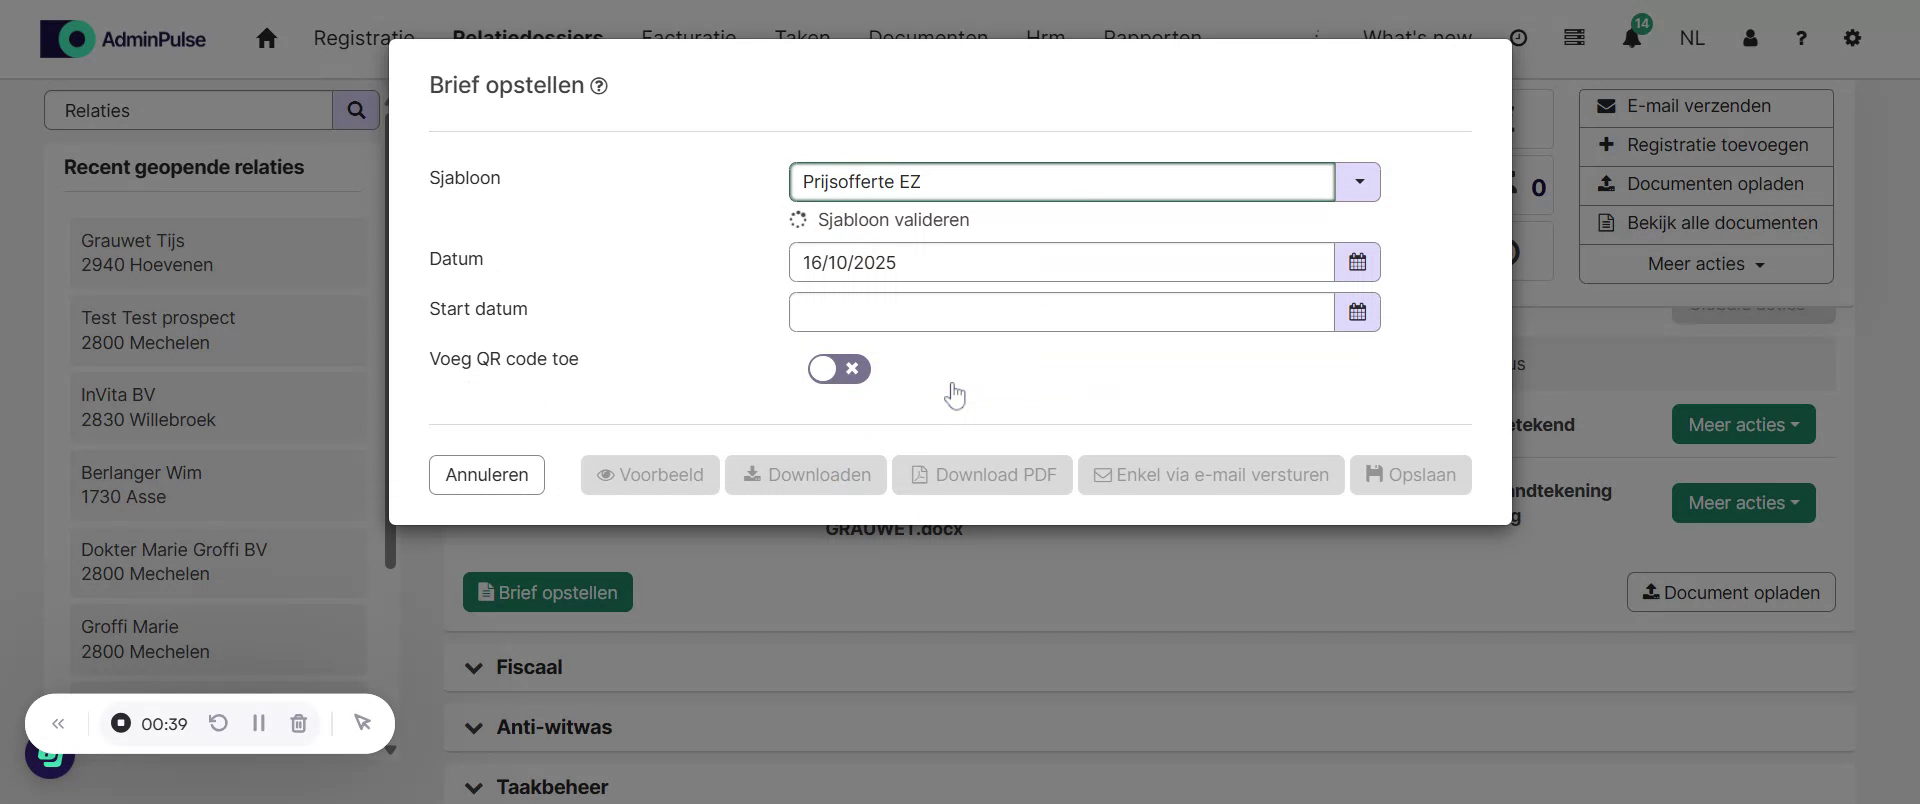
Task: Open the notifications bell
Action: [x=1632, y=38]
